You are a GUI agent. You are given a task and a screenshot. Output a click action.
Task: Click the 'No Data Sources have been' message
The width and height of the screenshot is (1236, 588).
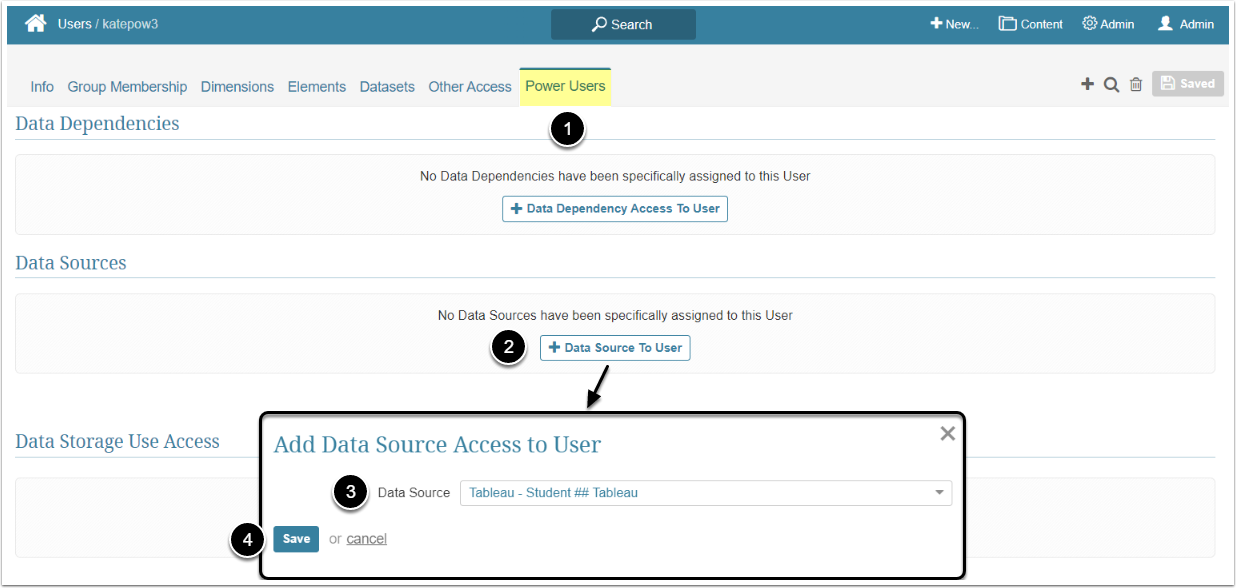point(615,315)
